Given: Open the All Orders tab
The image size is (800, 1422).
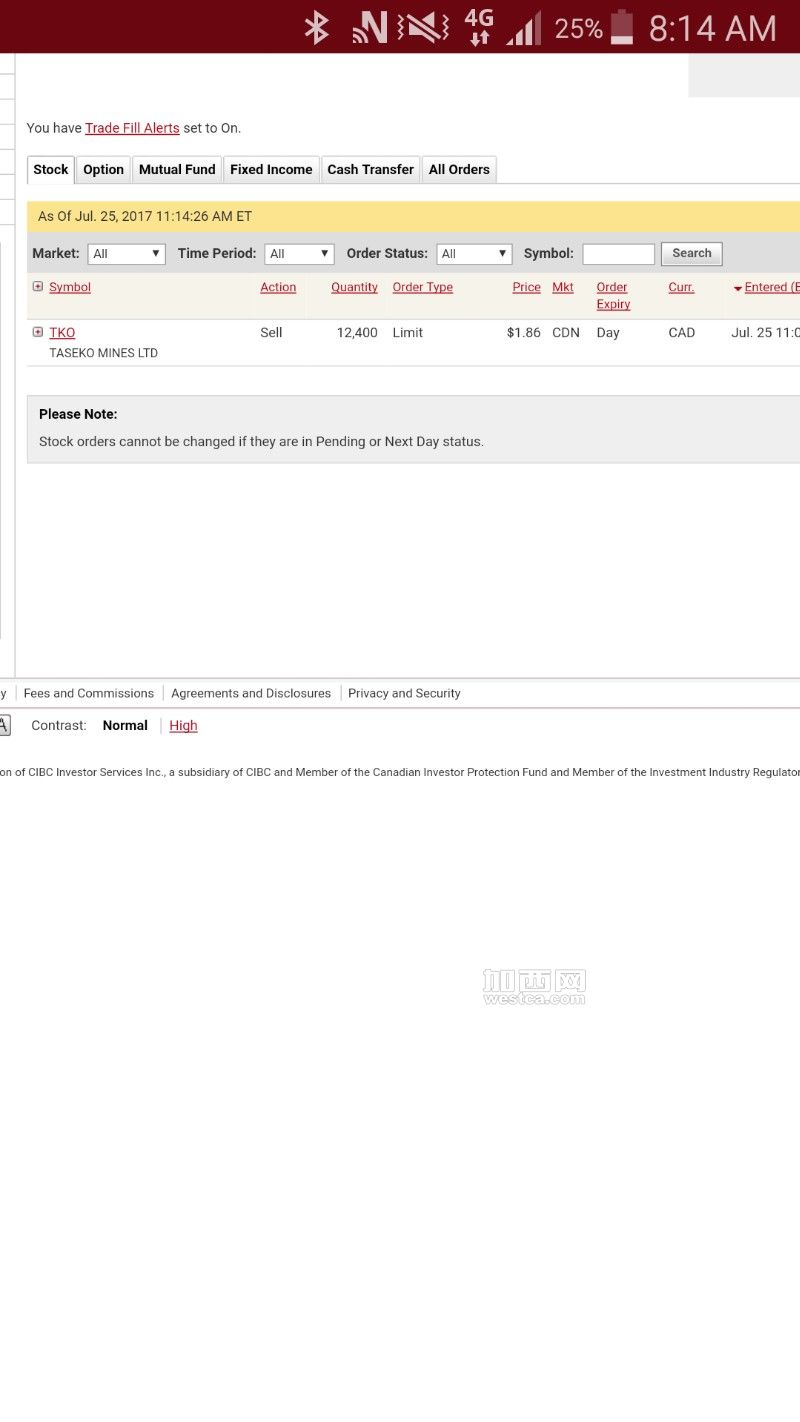Looking at the screenshot, I should (x=459, y=169).
